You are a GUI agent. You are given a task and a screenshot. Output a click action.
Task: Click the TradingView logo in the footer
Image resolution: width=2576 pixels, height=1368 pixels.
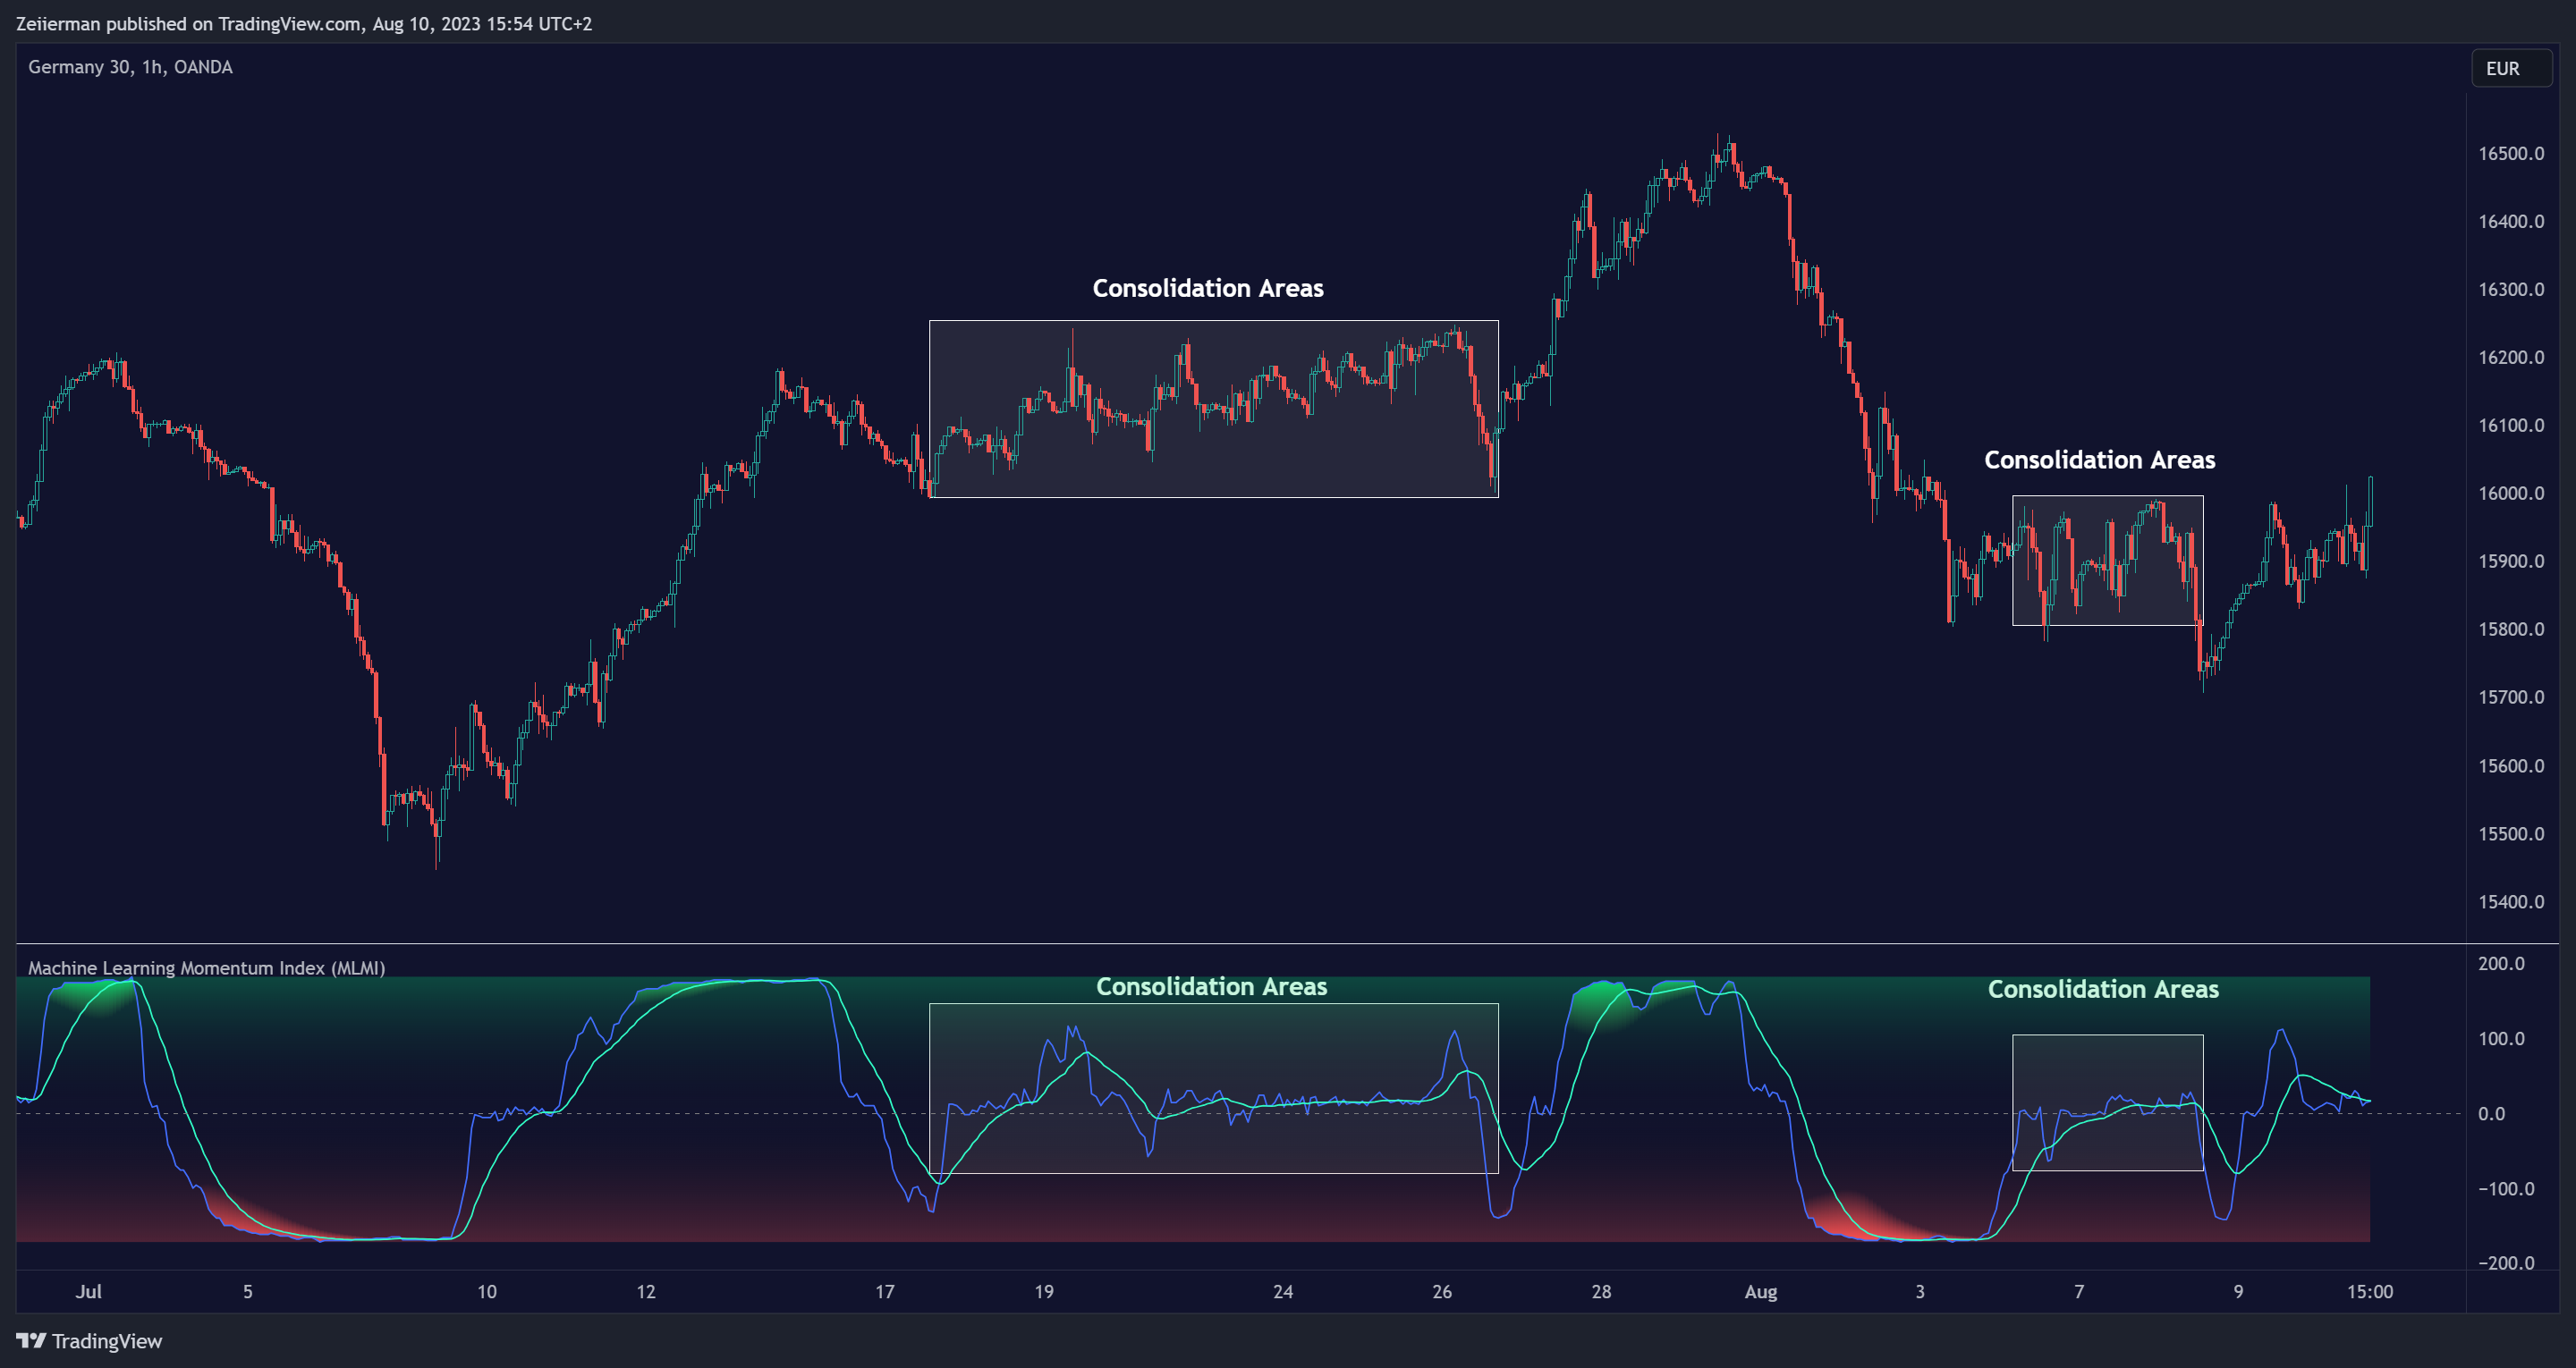(x=89, y=1341)
